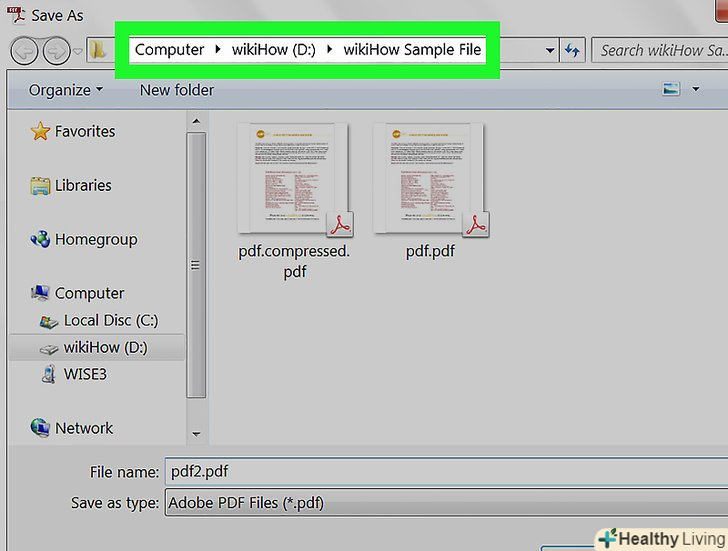The height and width of the screenshot is (551, 728).
Task: Click the pdf.compressed.pdf file name
Action: click(x=294, y=261)
